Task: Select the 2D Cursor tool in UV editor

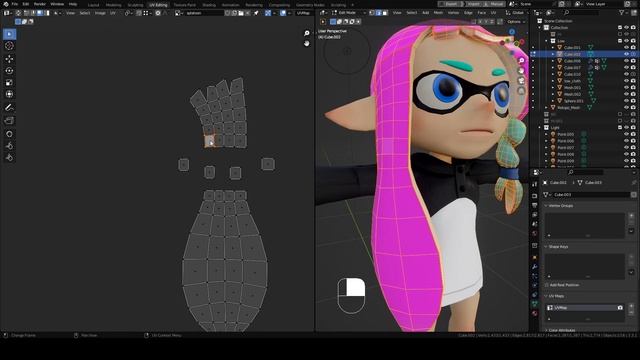Action: [9, 46]
